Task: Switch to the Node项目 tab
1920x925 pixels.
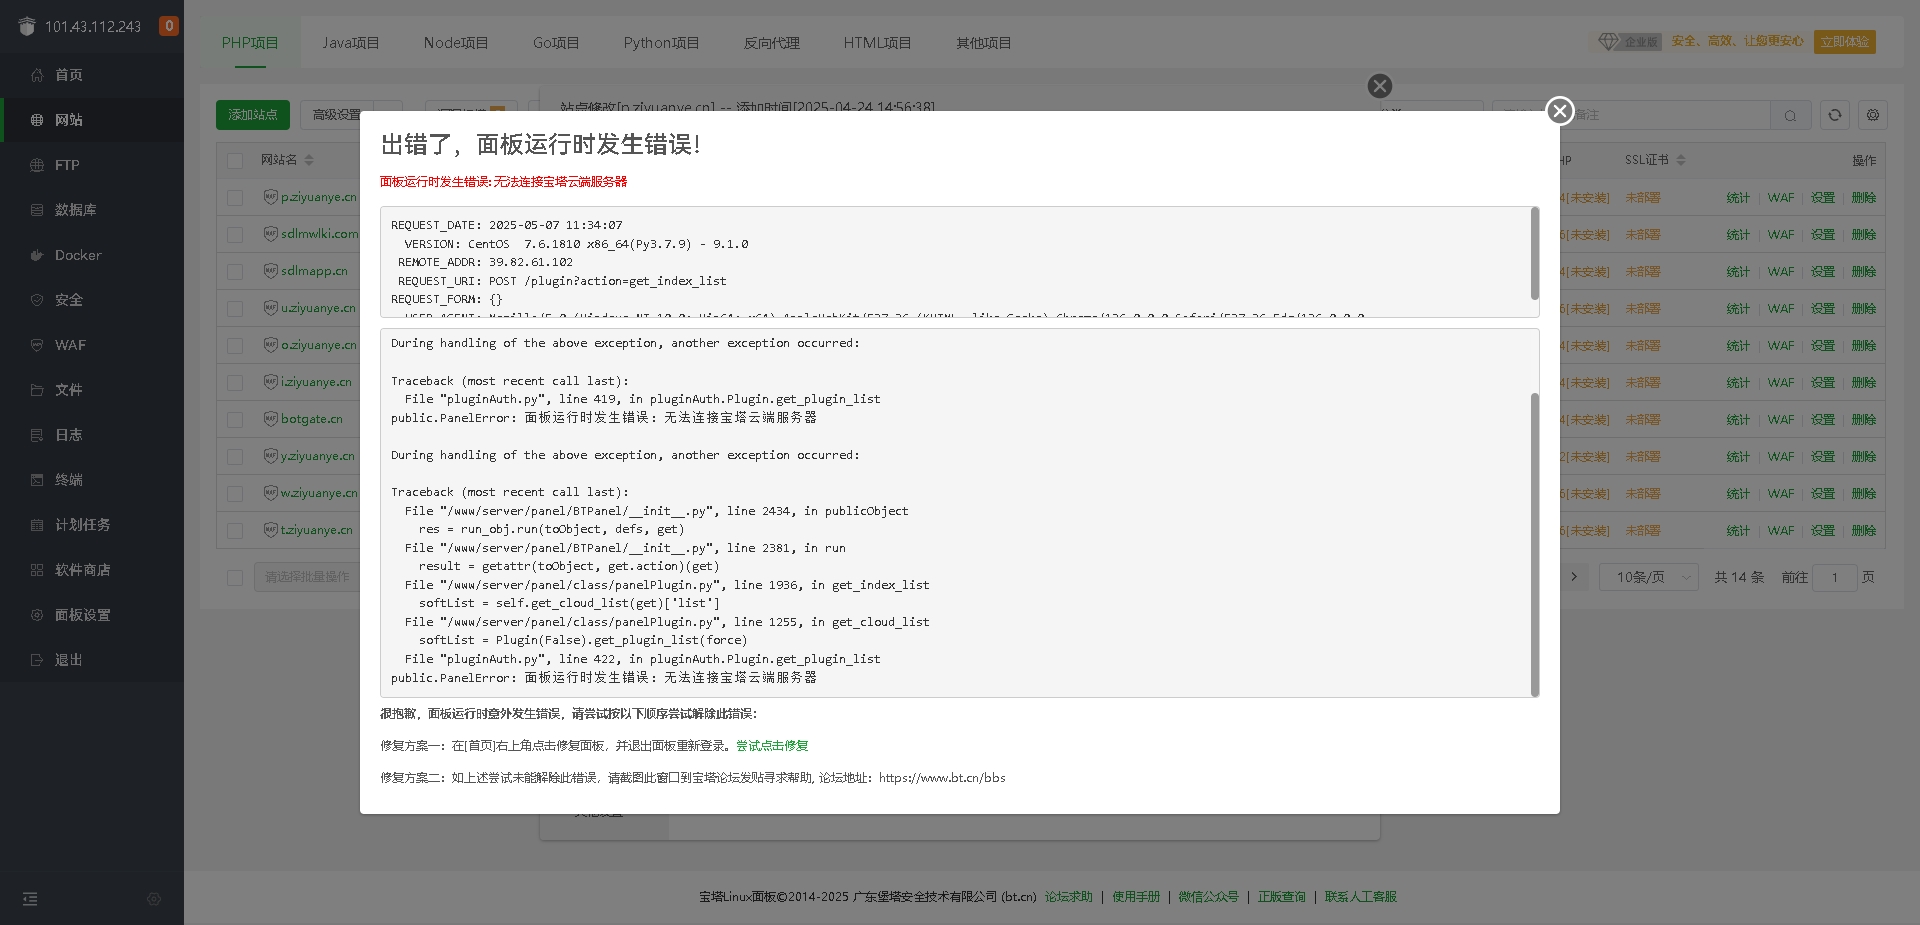Action: [x=456, y=43]
